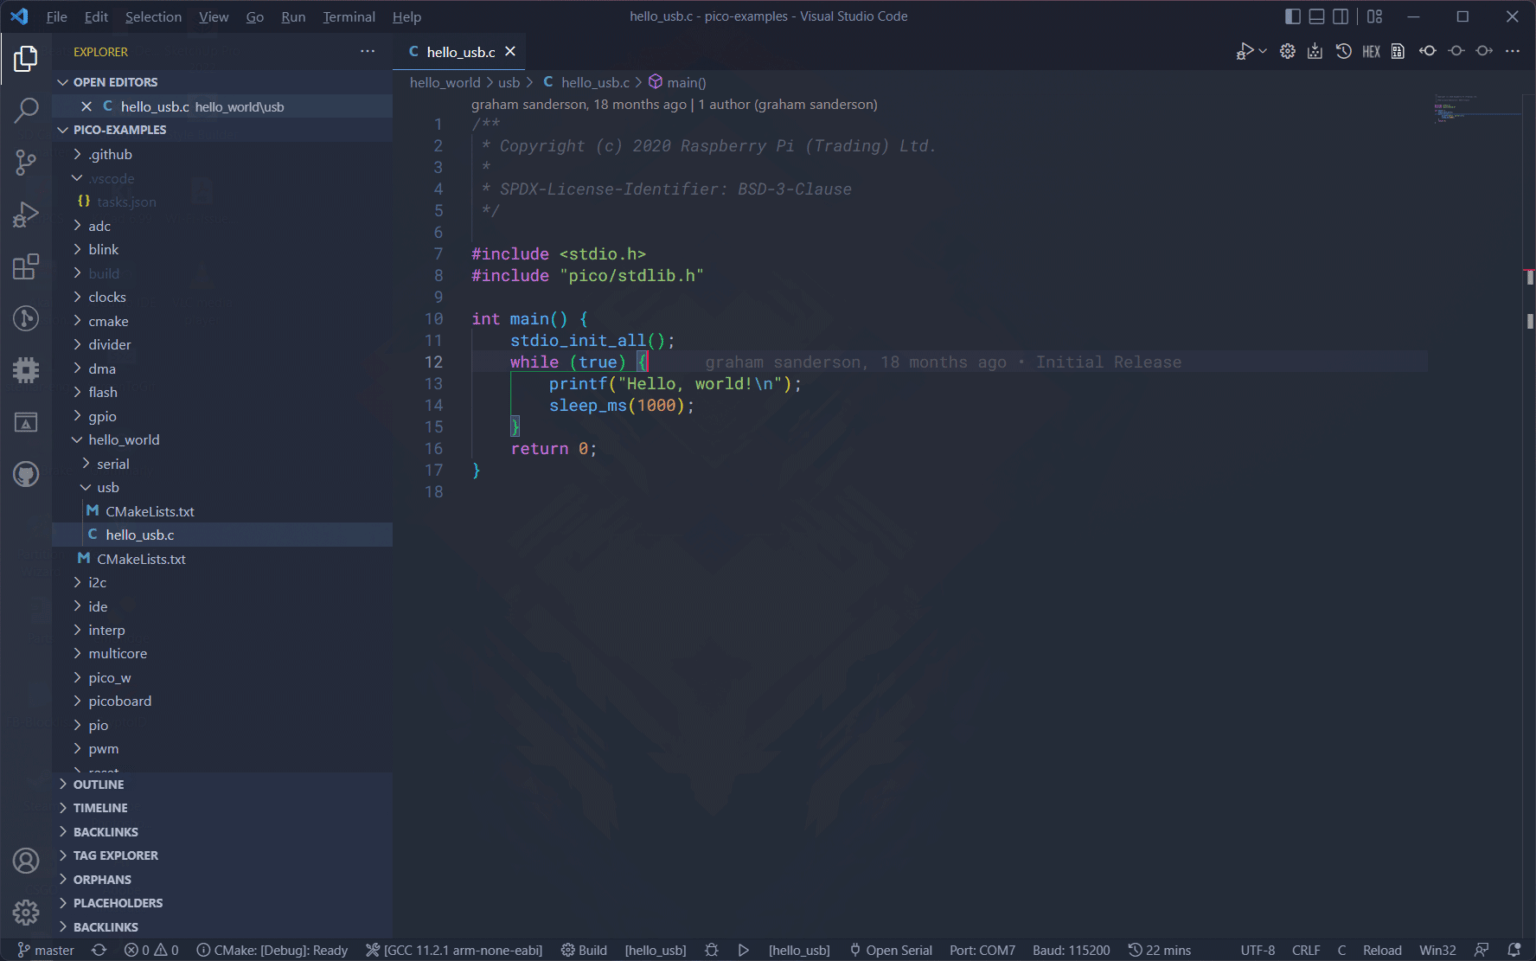Click Open Serial in status bar
Viewport: 1536px width, 961px height.
point(890,950)
